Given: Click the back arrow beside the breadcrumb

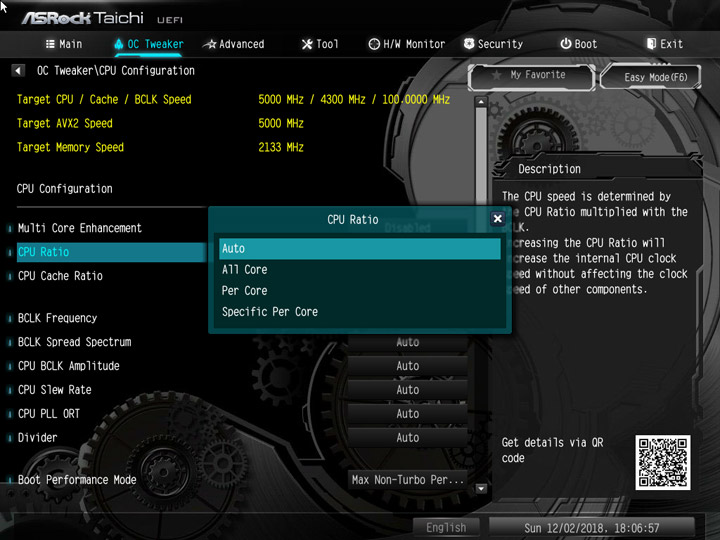Looking at the screenshot, I should tap(18, 71).
